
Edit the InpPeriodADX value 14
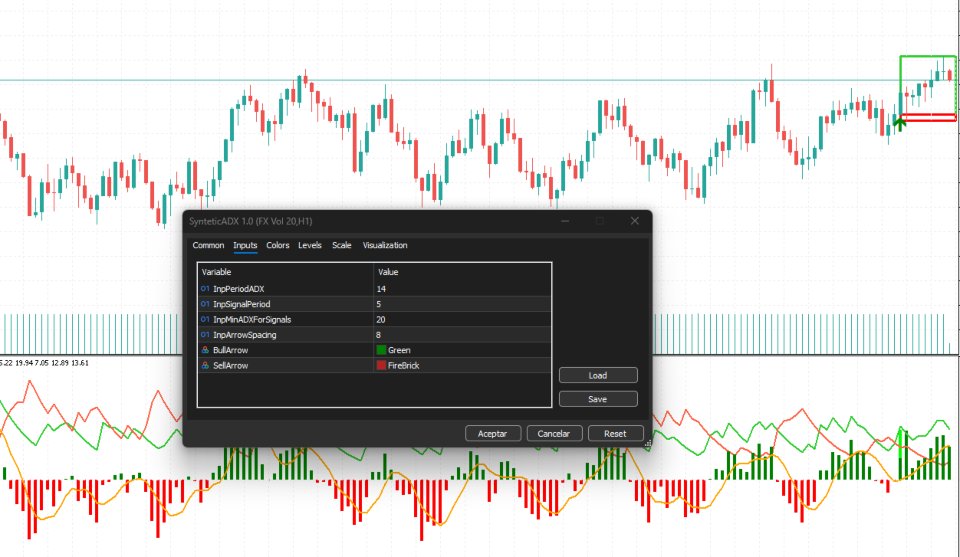click(x=462, y=289)
